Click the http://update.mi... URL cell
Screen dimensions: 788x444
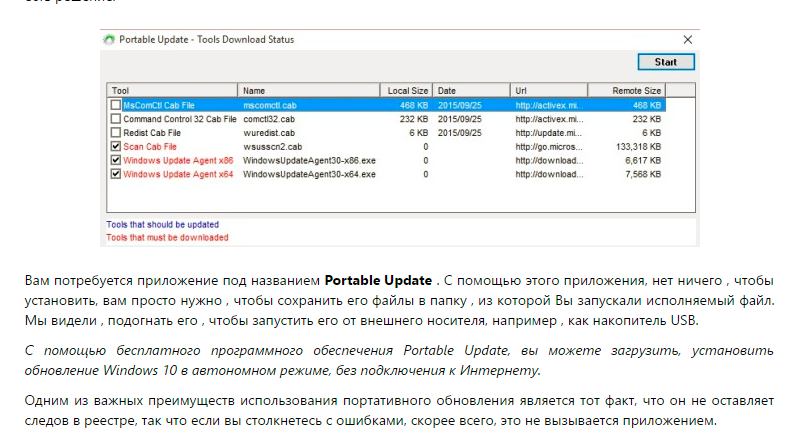pos(548,133)
